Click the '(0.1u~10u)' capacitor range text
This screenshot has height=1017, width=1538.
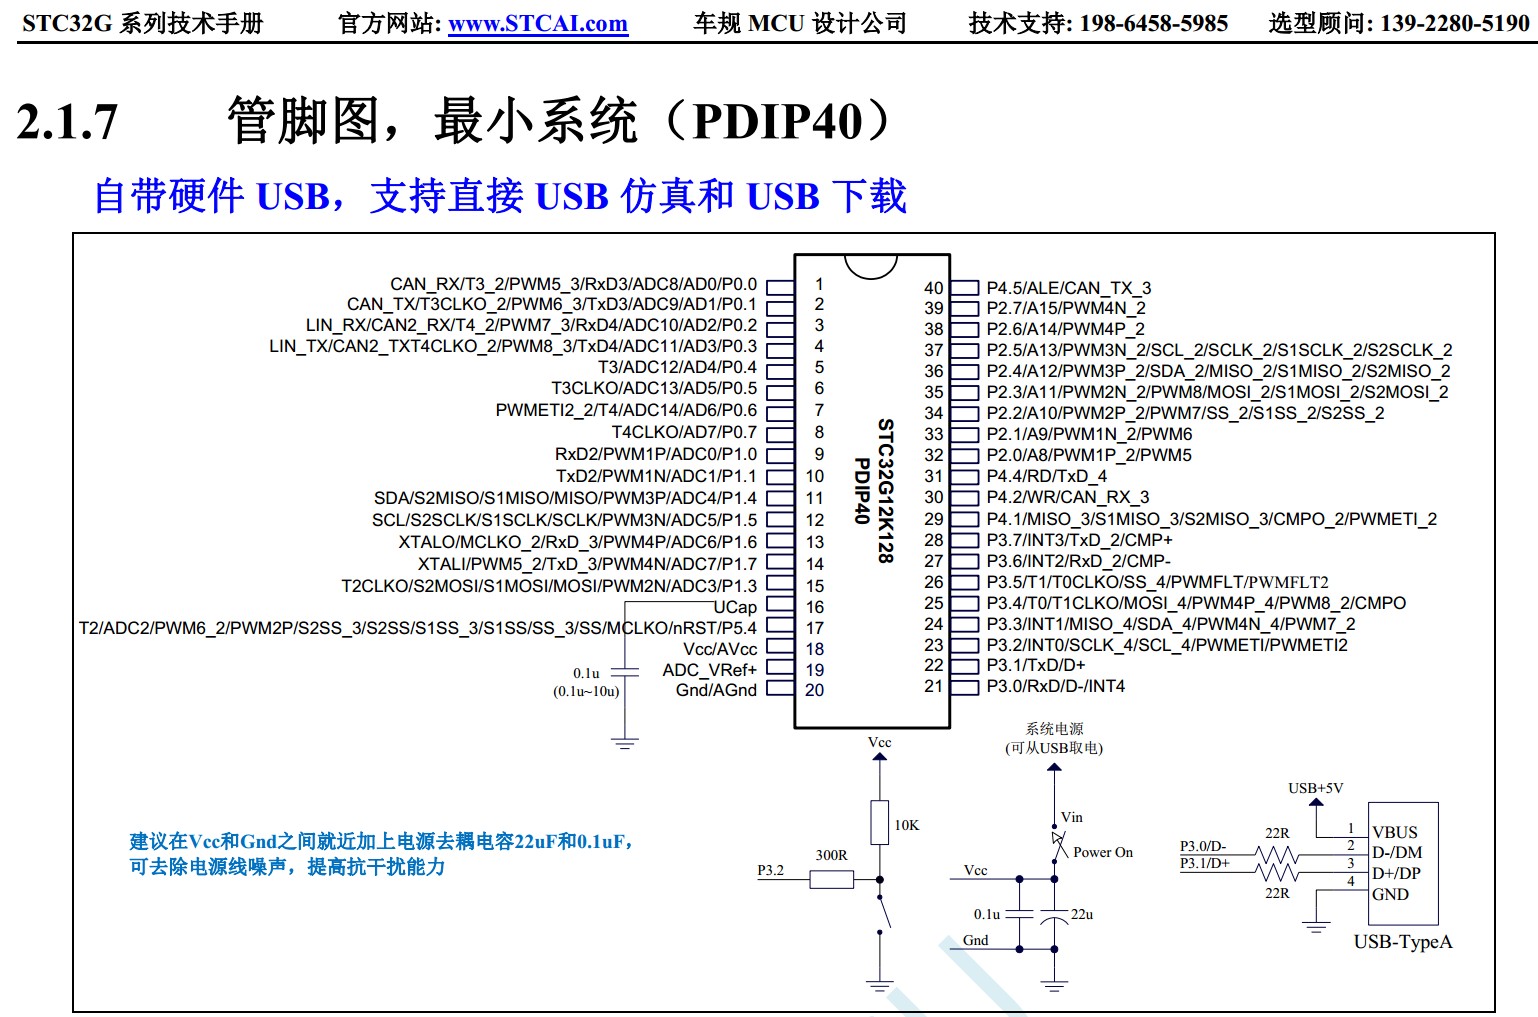coord(586,691)
